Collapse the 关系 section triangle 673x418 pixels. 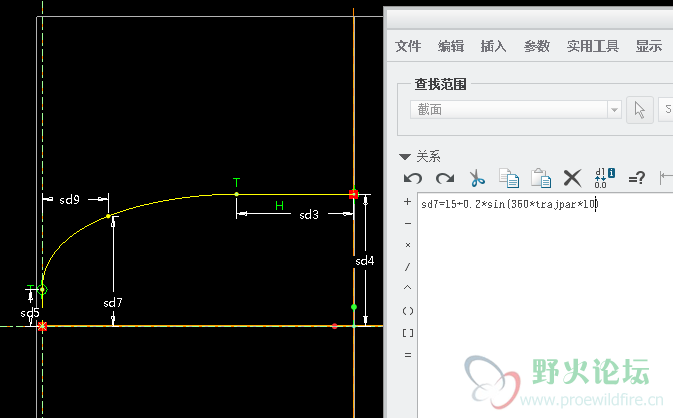click(x=405, y=157)
